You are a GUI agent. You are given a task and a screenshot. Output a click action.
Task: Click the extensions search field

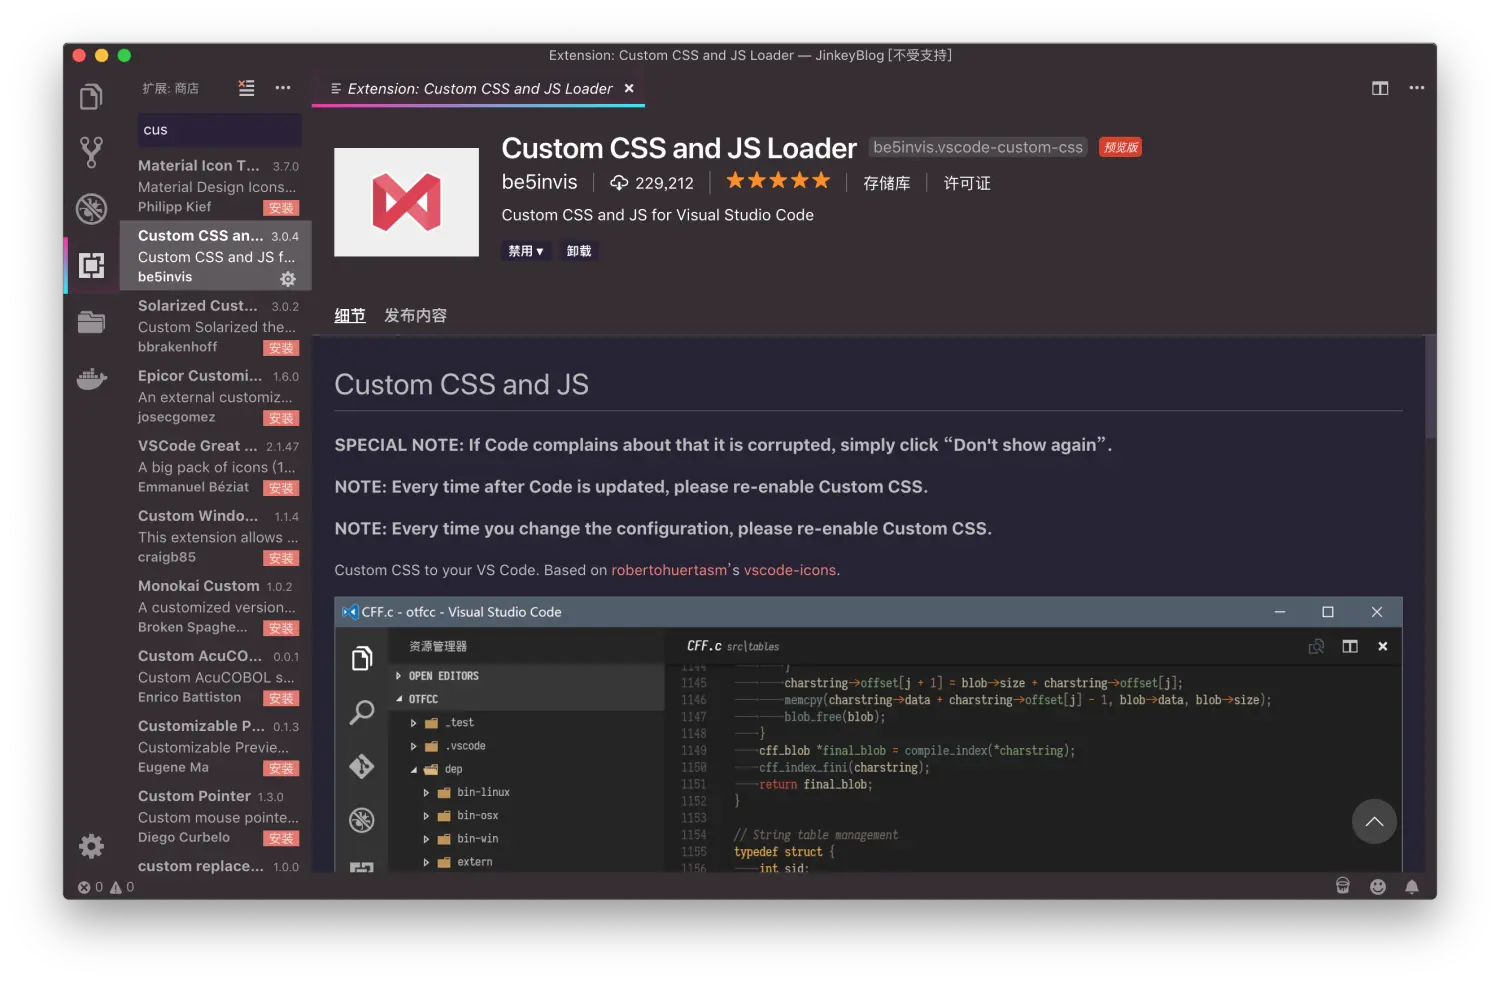point(219,130)
